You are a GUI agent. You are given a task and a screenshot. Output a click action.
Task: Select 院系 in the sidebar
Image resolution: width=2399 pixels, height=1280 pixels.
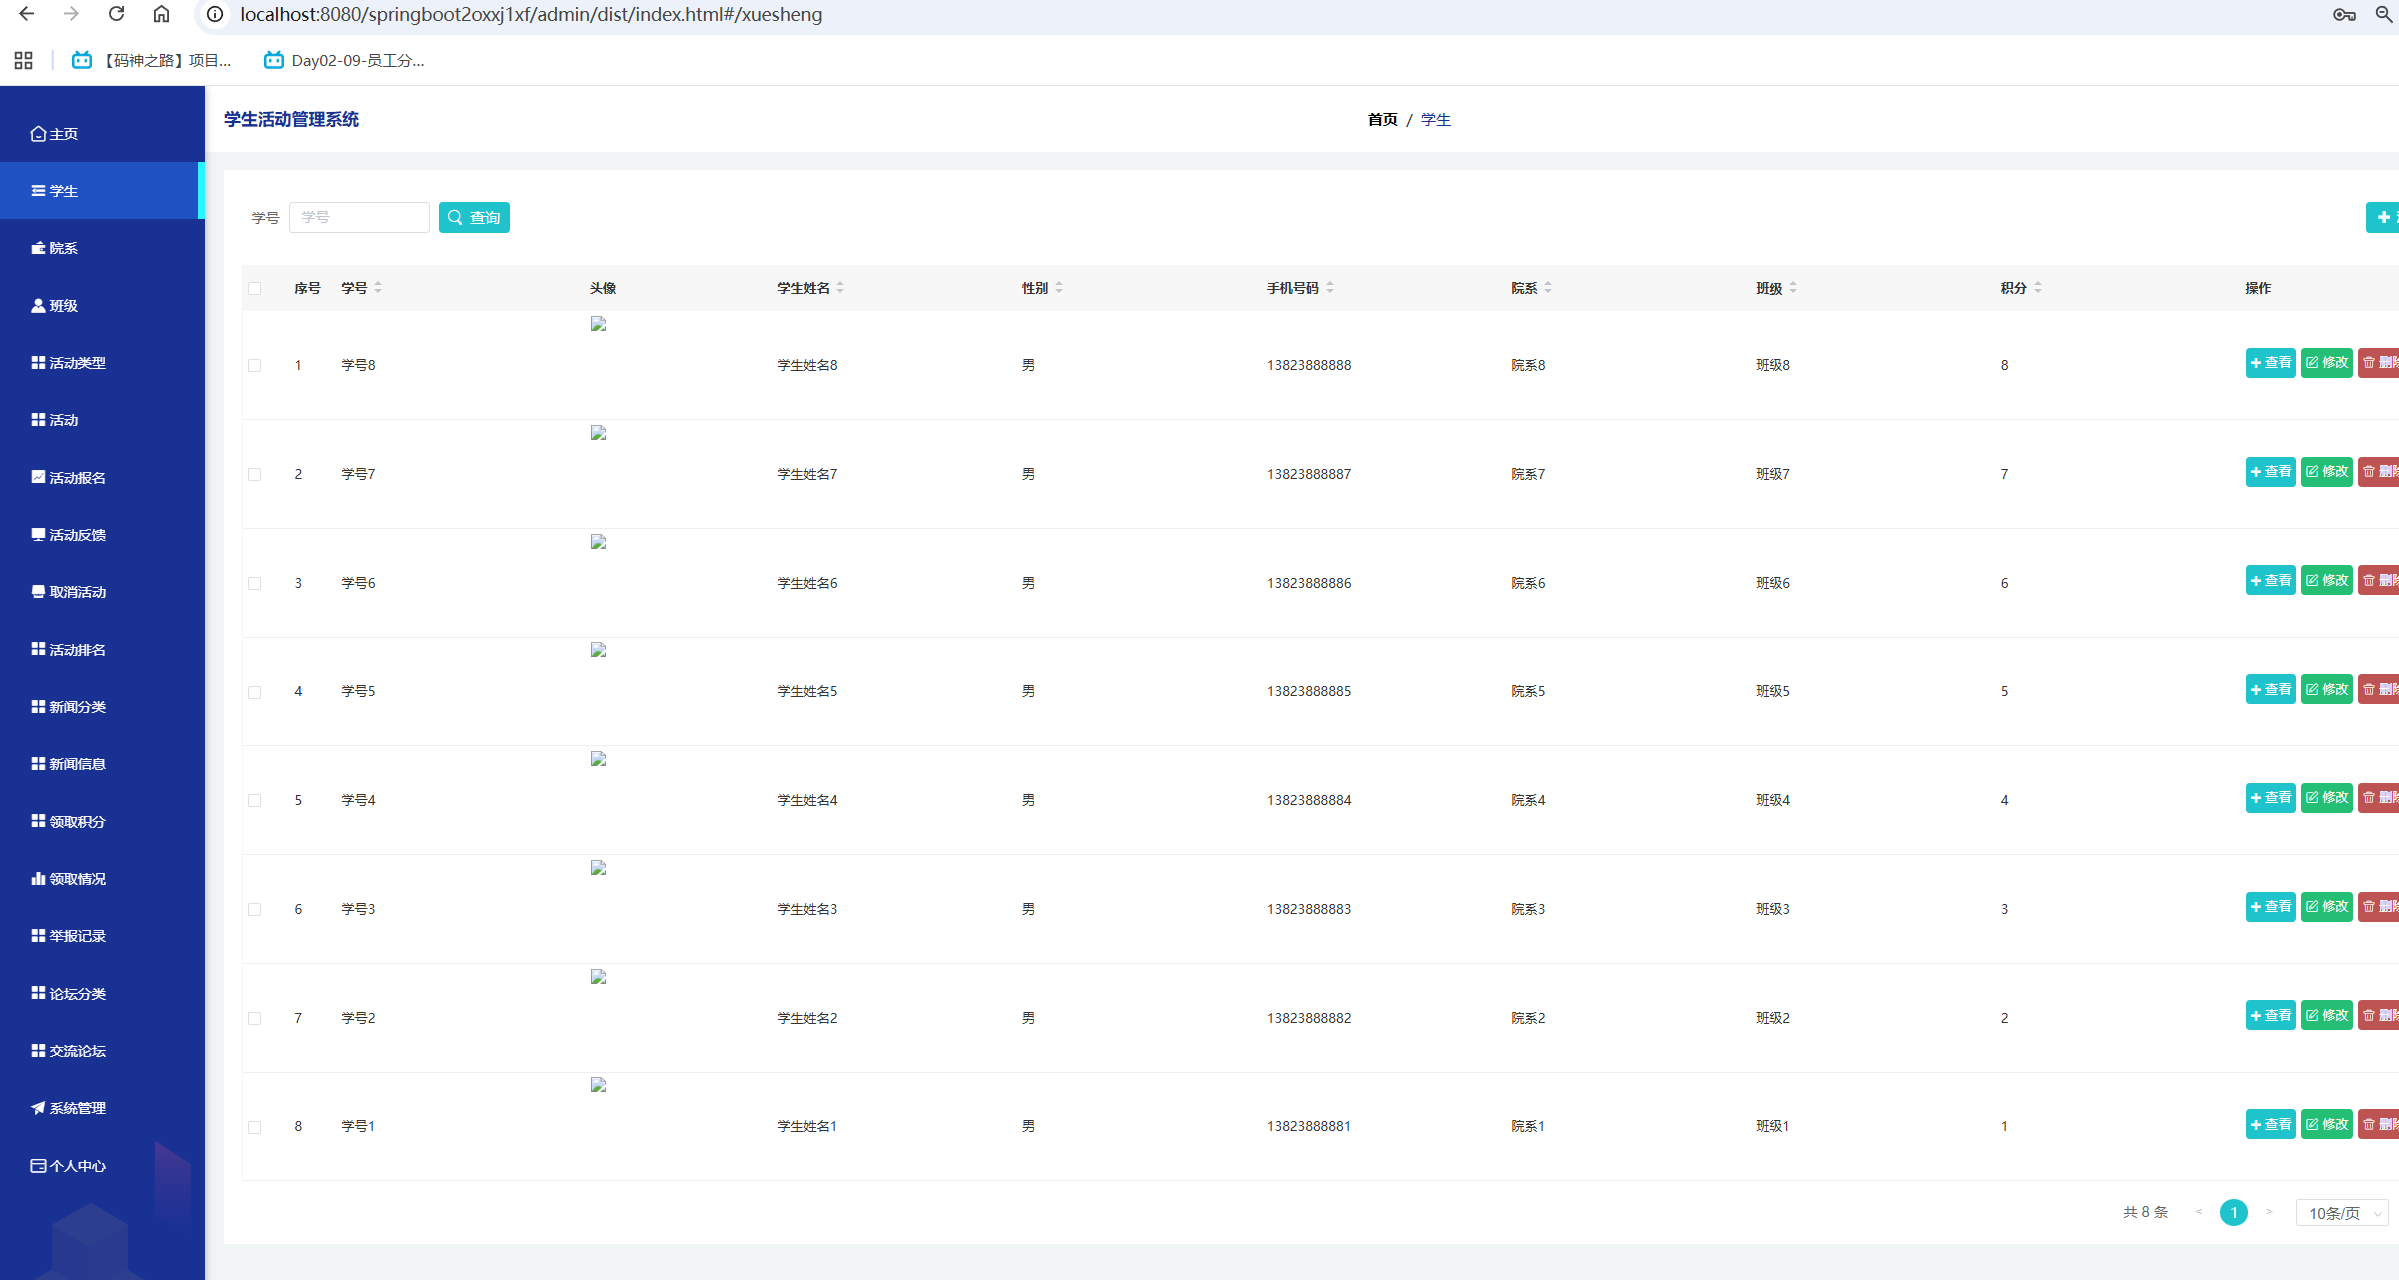coord(64,248)
